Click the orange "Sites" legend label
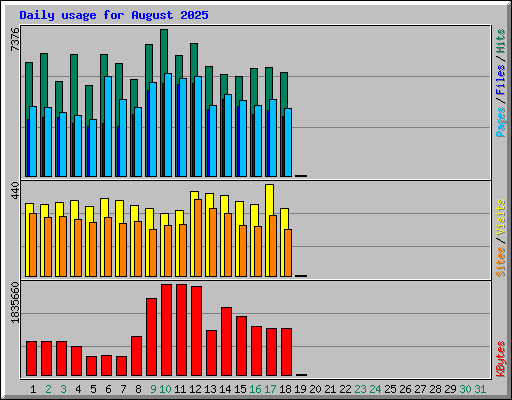This screenshot has height=400, width=512. (x=500, y=262)
